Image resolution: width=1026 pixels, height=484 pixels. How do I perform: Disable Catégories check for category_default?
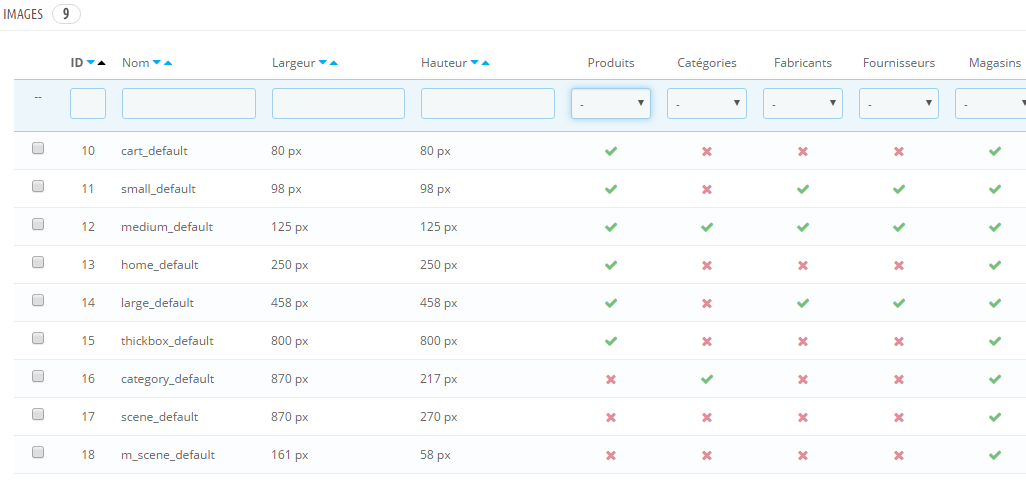click(x=707, y=379)
